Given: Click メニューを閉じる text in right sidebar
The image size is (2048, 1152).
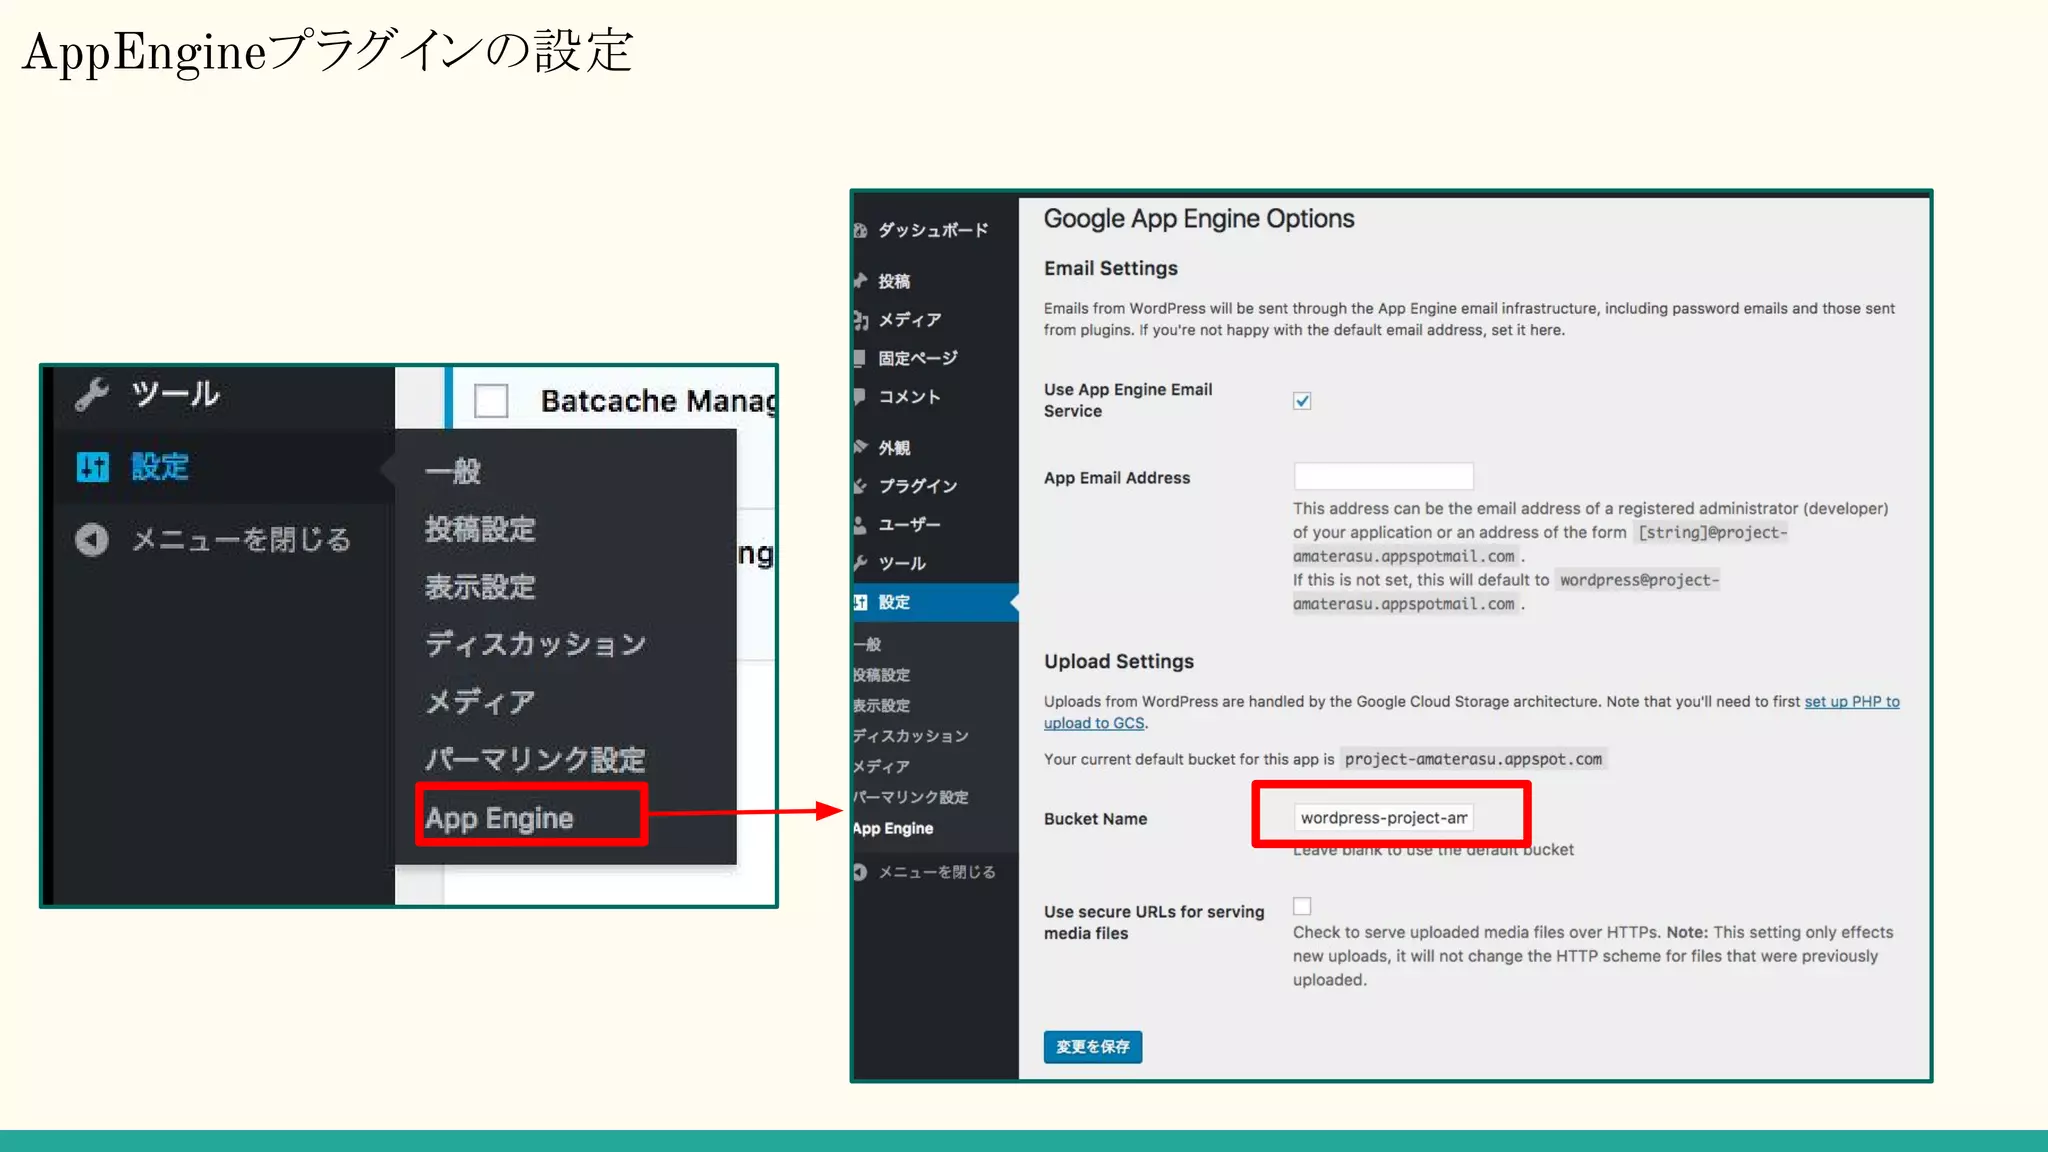Looking at the screenshot, I should pyautogui.click(x=938, y=872).
